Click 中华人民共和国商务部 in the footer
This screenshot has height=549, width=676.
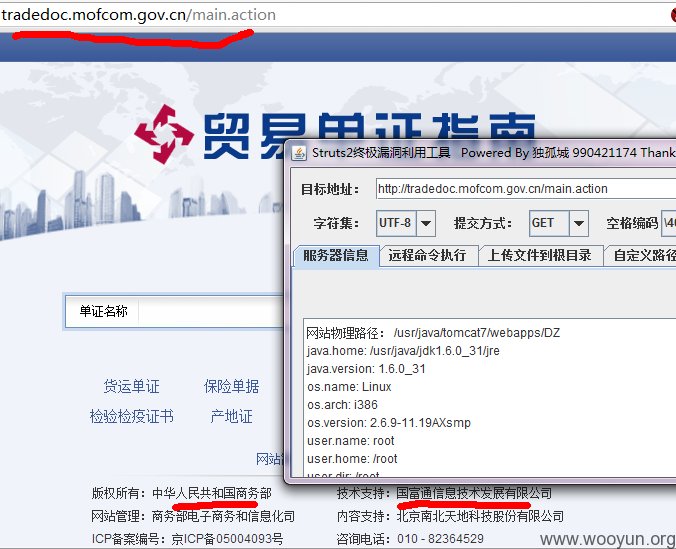pos(212,493)
